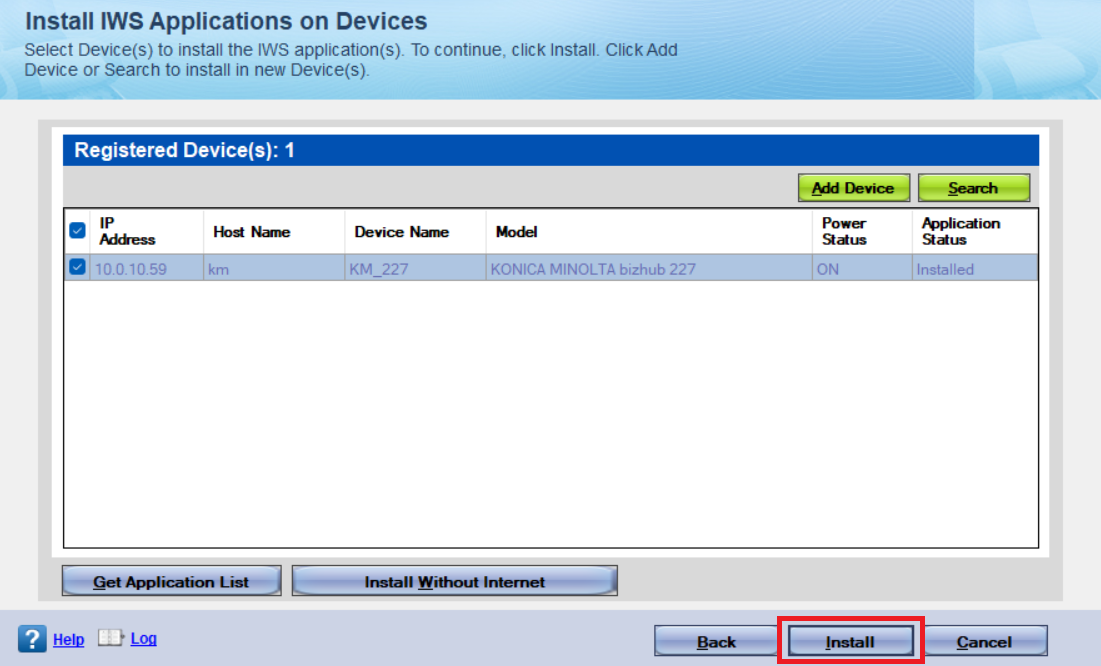Viewport: 1101px width, 666px height.
Task: Uncheck the checkbox for device 10.0.10.59
Action: click(x=77, y=268)
